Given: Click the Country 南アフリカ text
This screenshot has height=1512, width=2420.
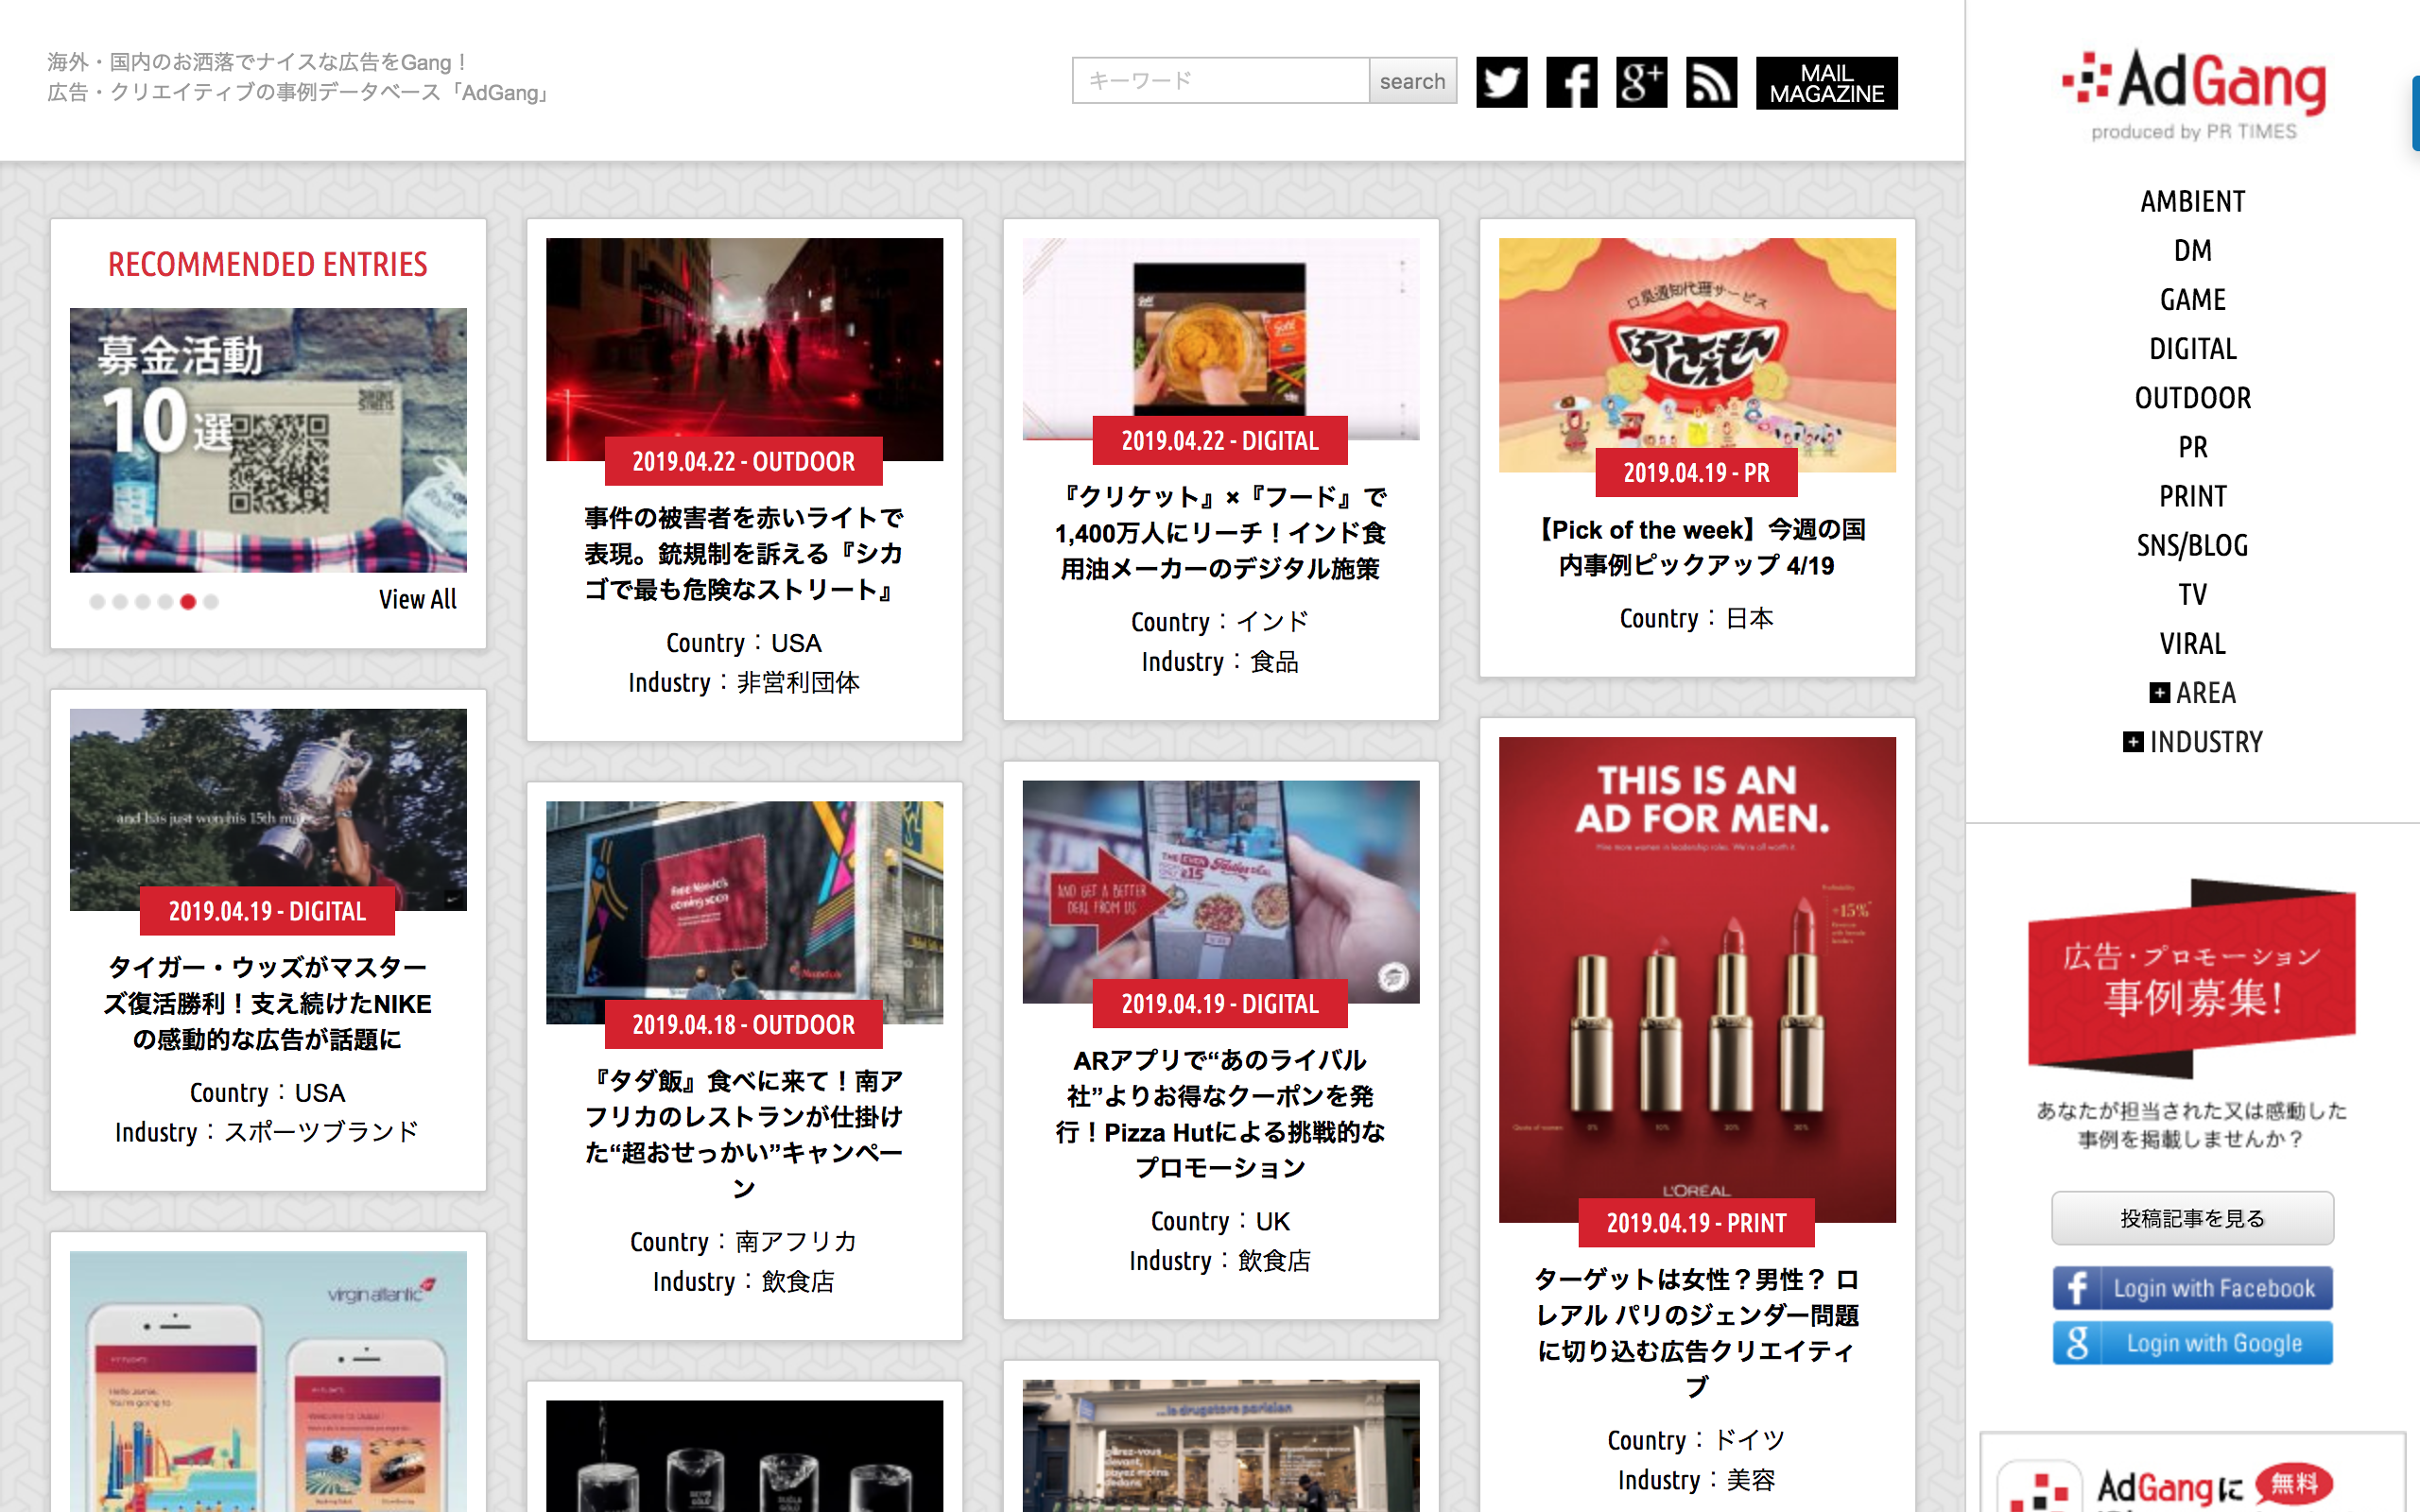Looking at the screenshot, I should tap(744, 1241).
